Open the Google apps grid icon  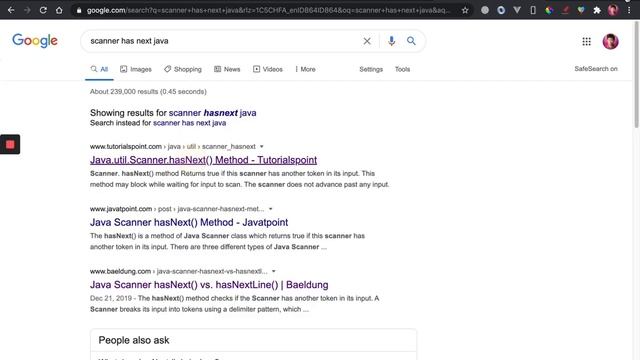pos(586,41)
